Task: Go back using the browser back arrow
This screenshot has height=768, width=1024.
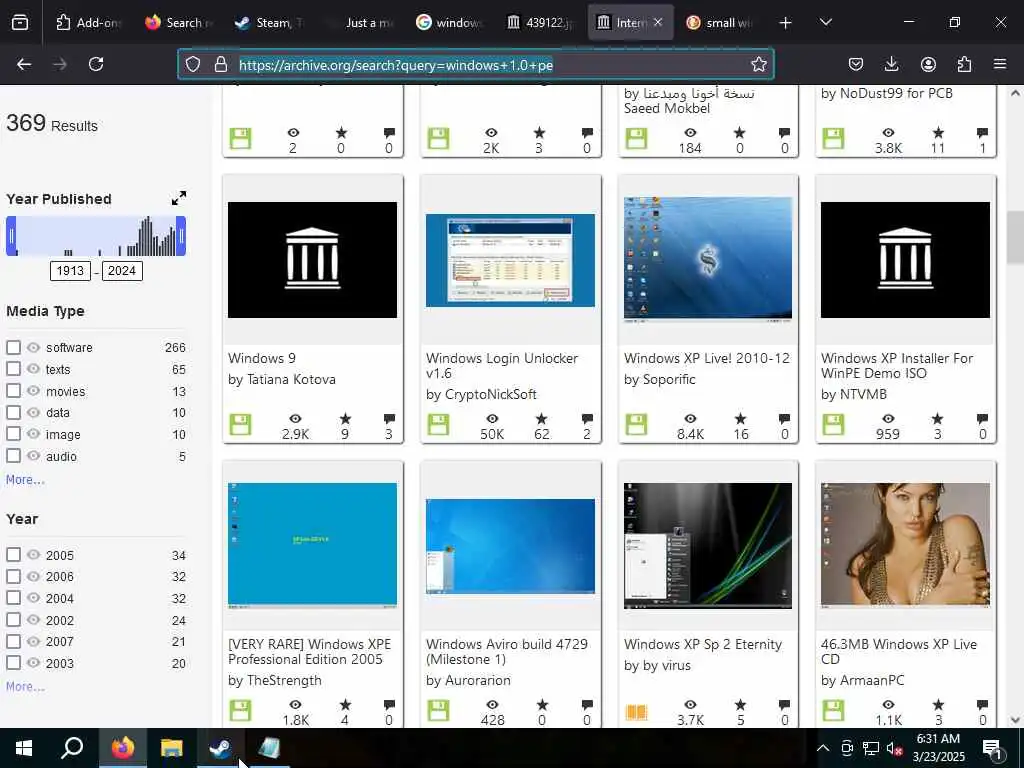Action: [x=24, y=64]
